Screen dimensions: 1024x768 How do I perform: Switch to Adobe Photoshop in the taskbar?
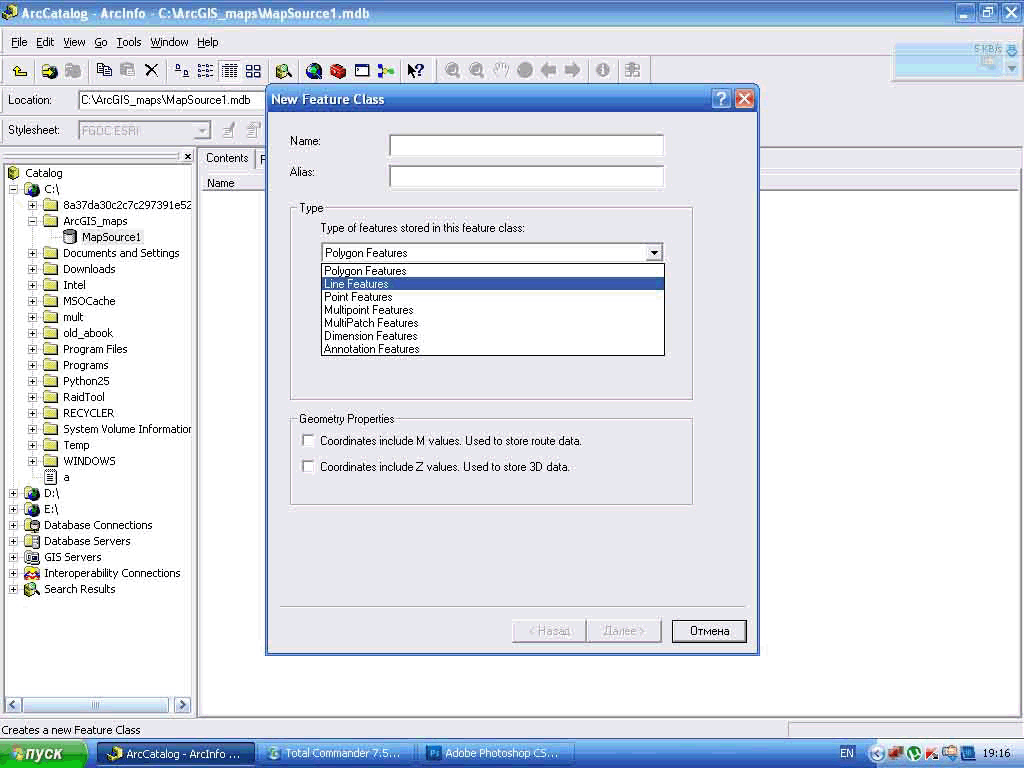click(x=496, y=754)
